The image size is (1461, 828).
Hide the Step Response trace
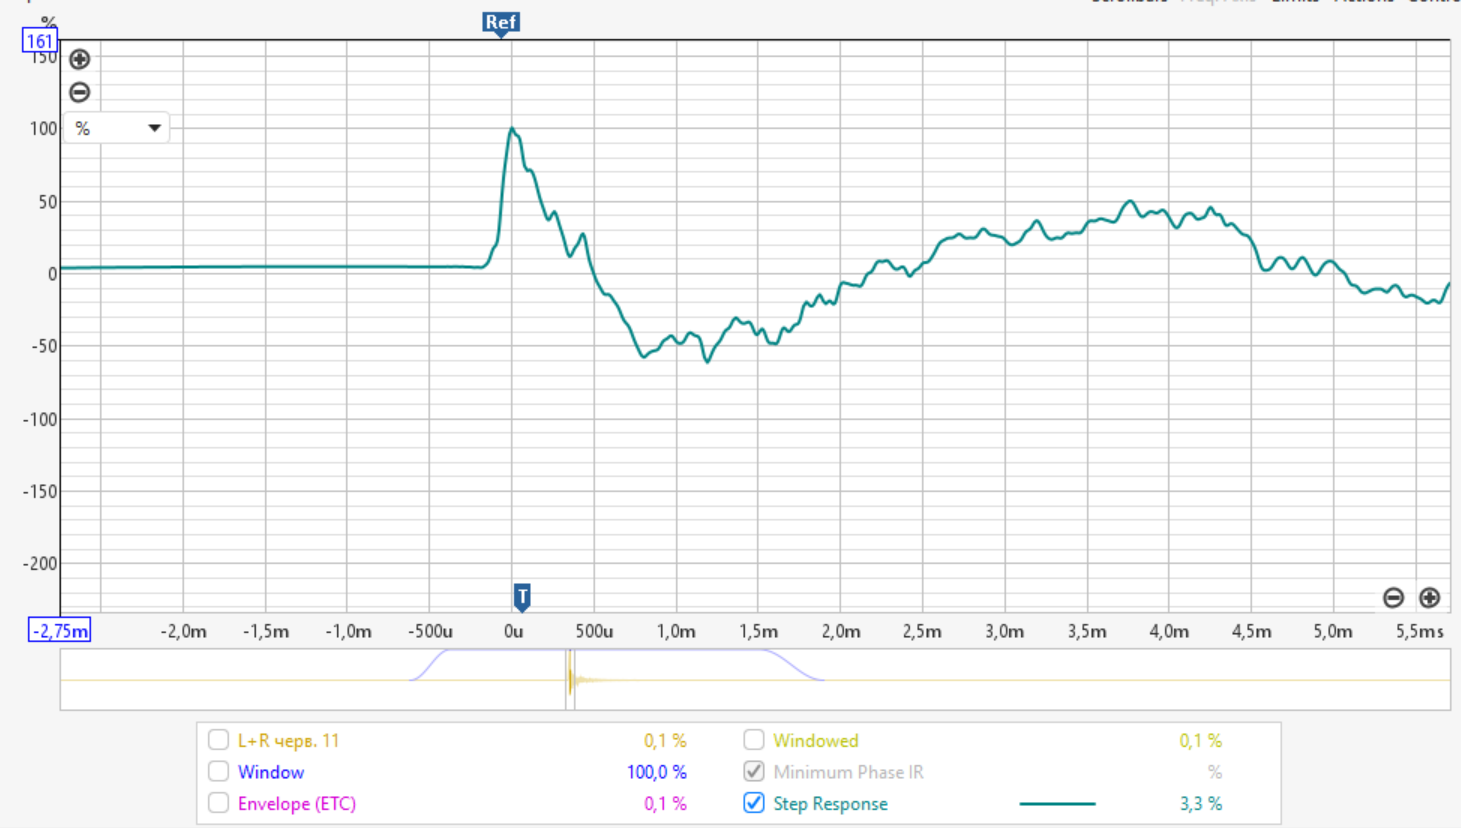pos(754,803)
